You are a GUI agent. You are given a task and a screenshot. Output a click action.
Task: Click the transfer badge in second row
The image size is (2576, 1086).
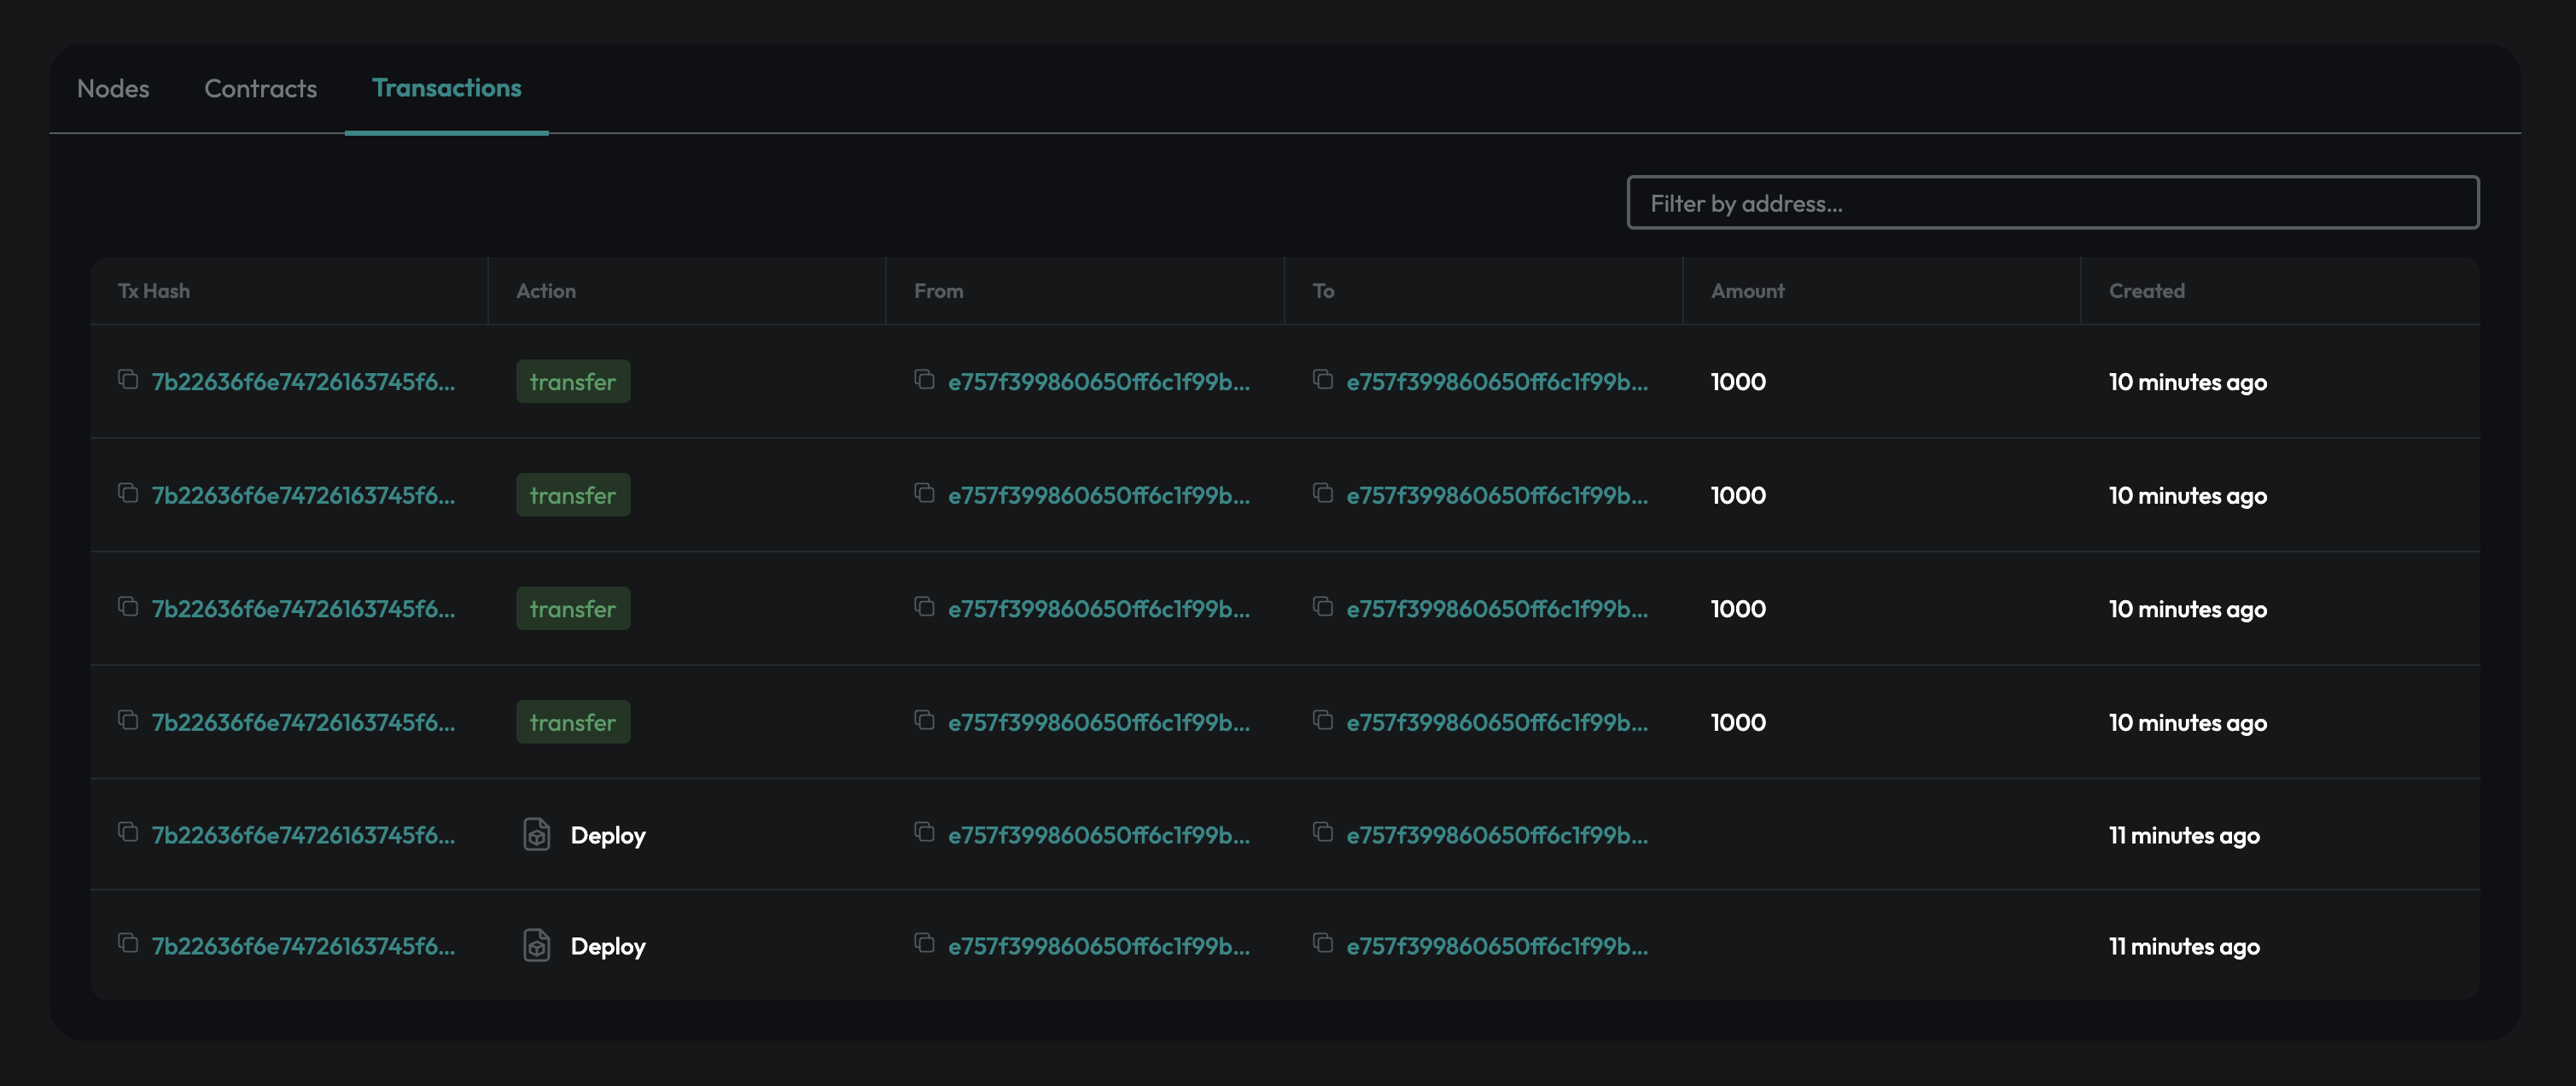point(573,495)
